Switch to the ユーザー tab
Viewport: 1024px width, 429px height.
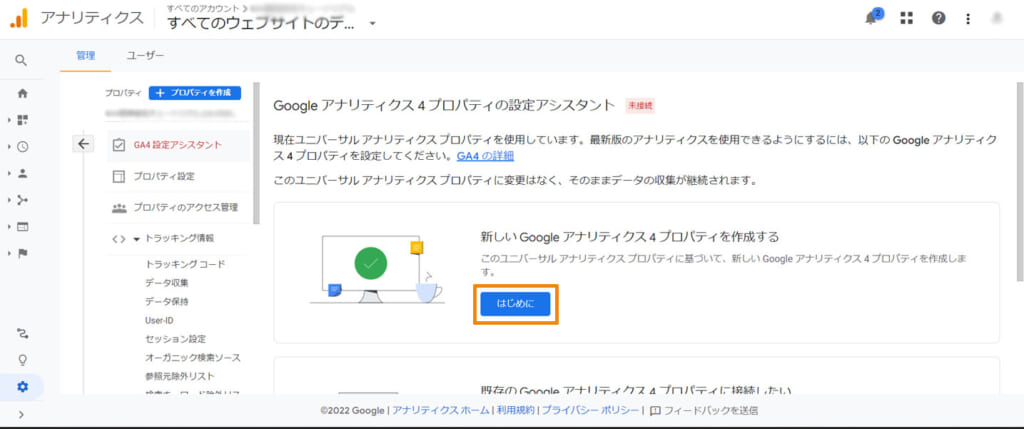(145, 56)
